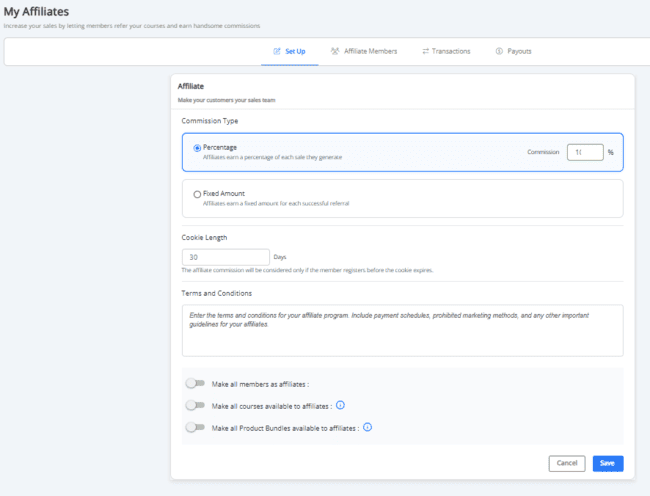The height and width of the screenshot is (496, 650).
Task: Go to the Payouts tab
Action: click(x=513, y=51)
